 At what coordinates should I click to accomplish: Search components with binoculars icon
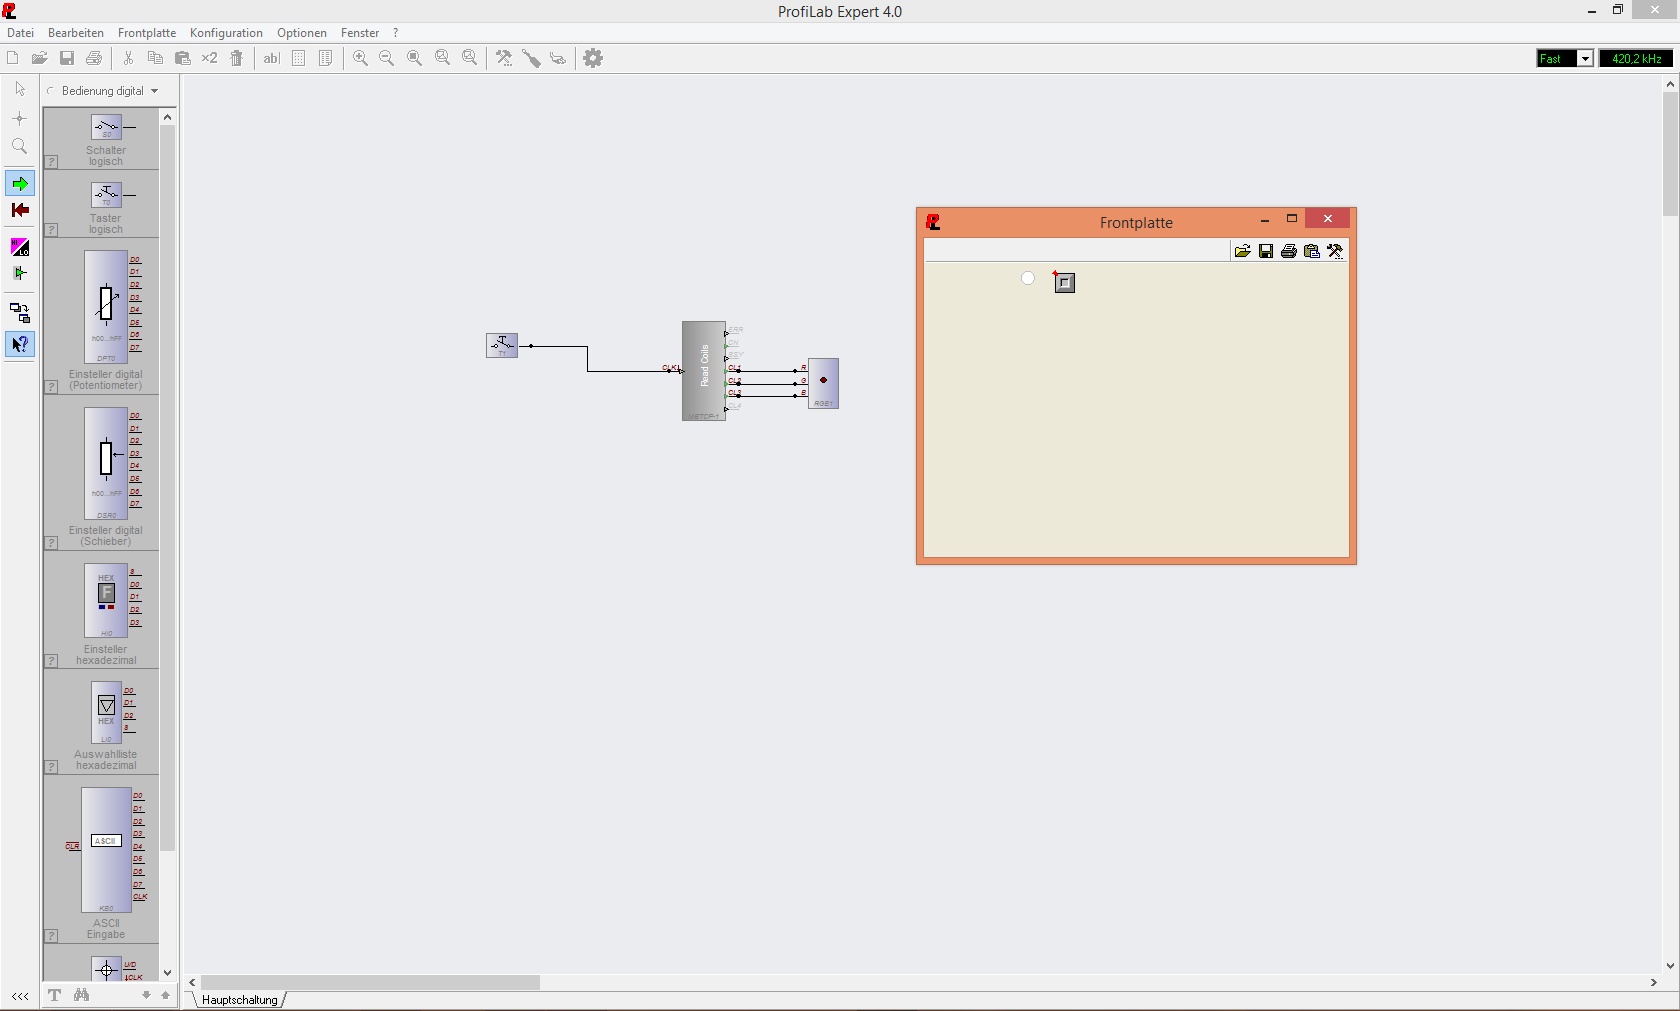pos(82,995)
